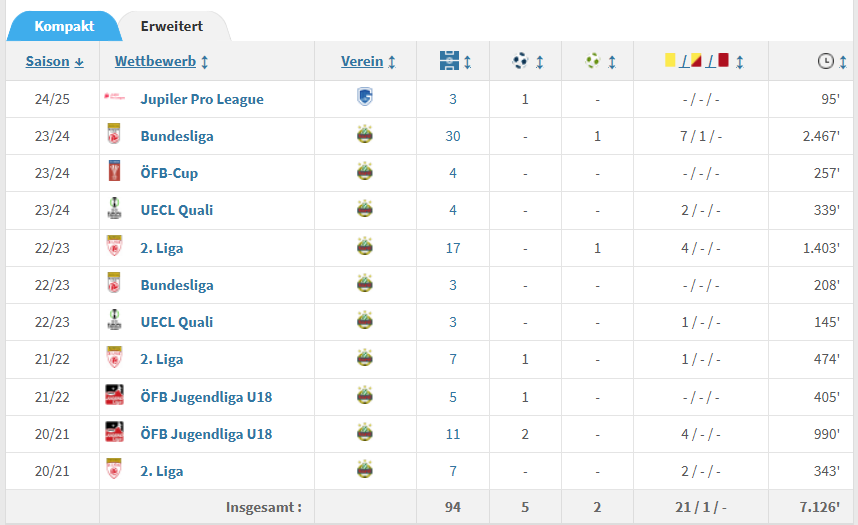Screen dimensions: 858x525
Task: Select the Kompakt tab
Action: pos(64,26)
